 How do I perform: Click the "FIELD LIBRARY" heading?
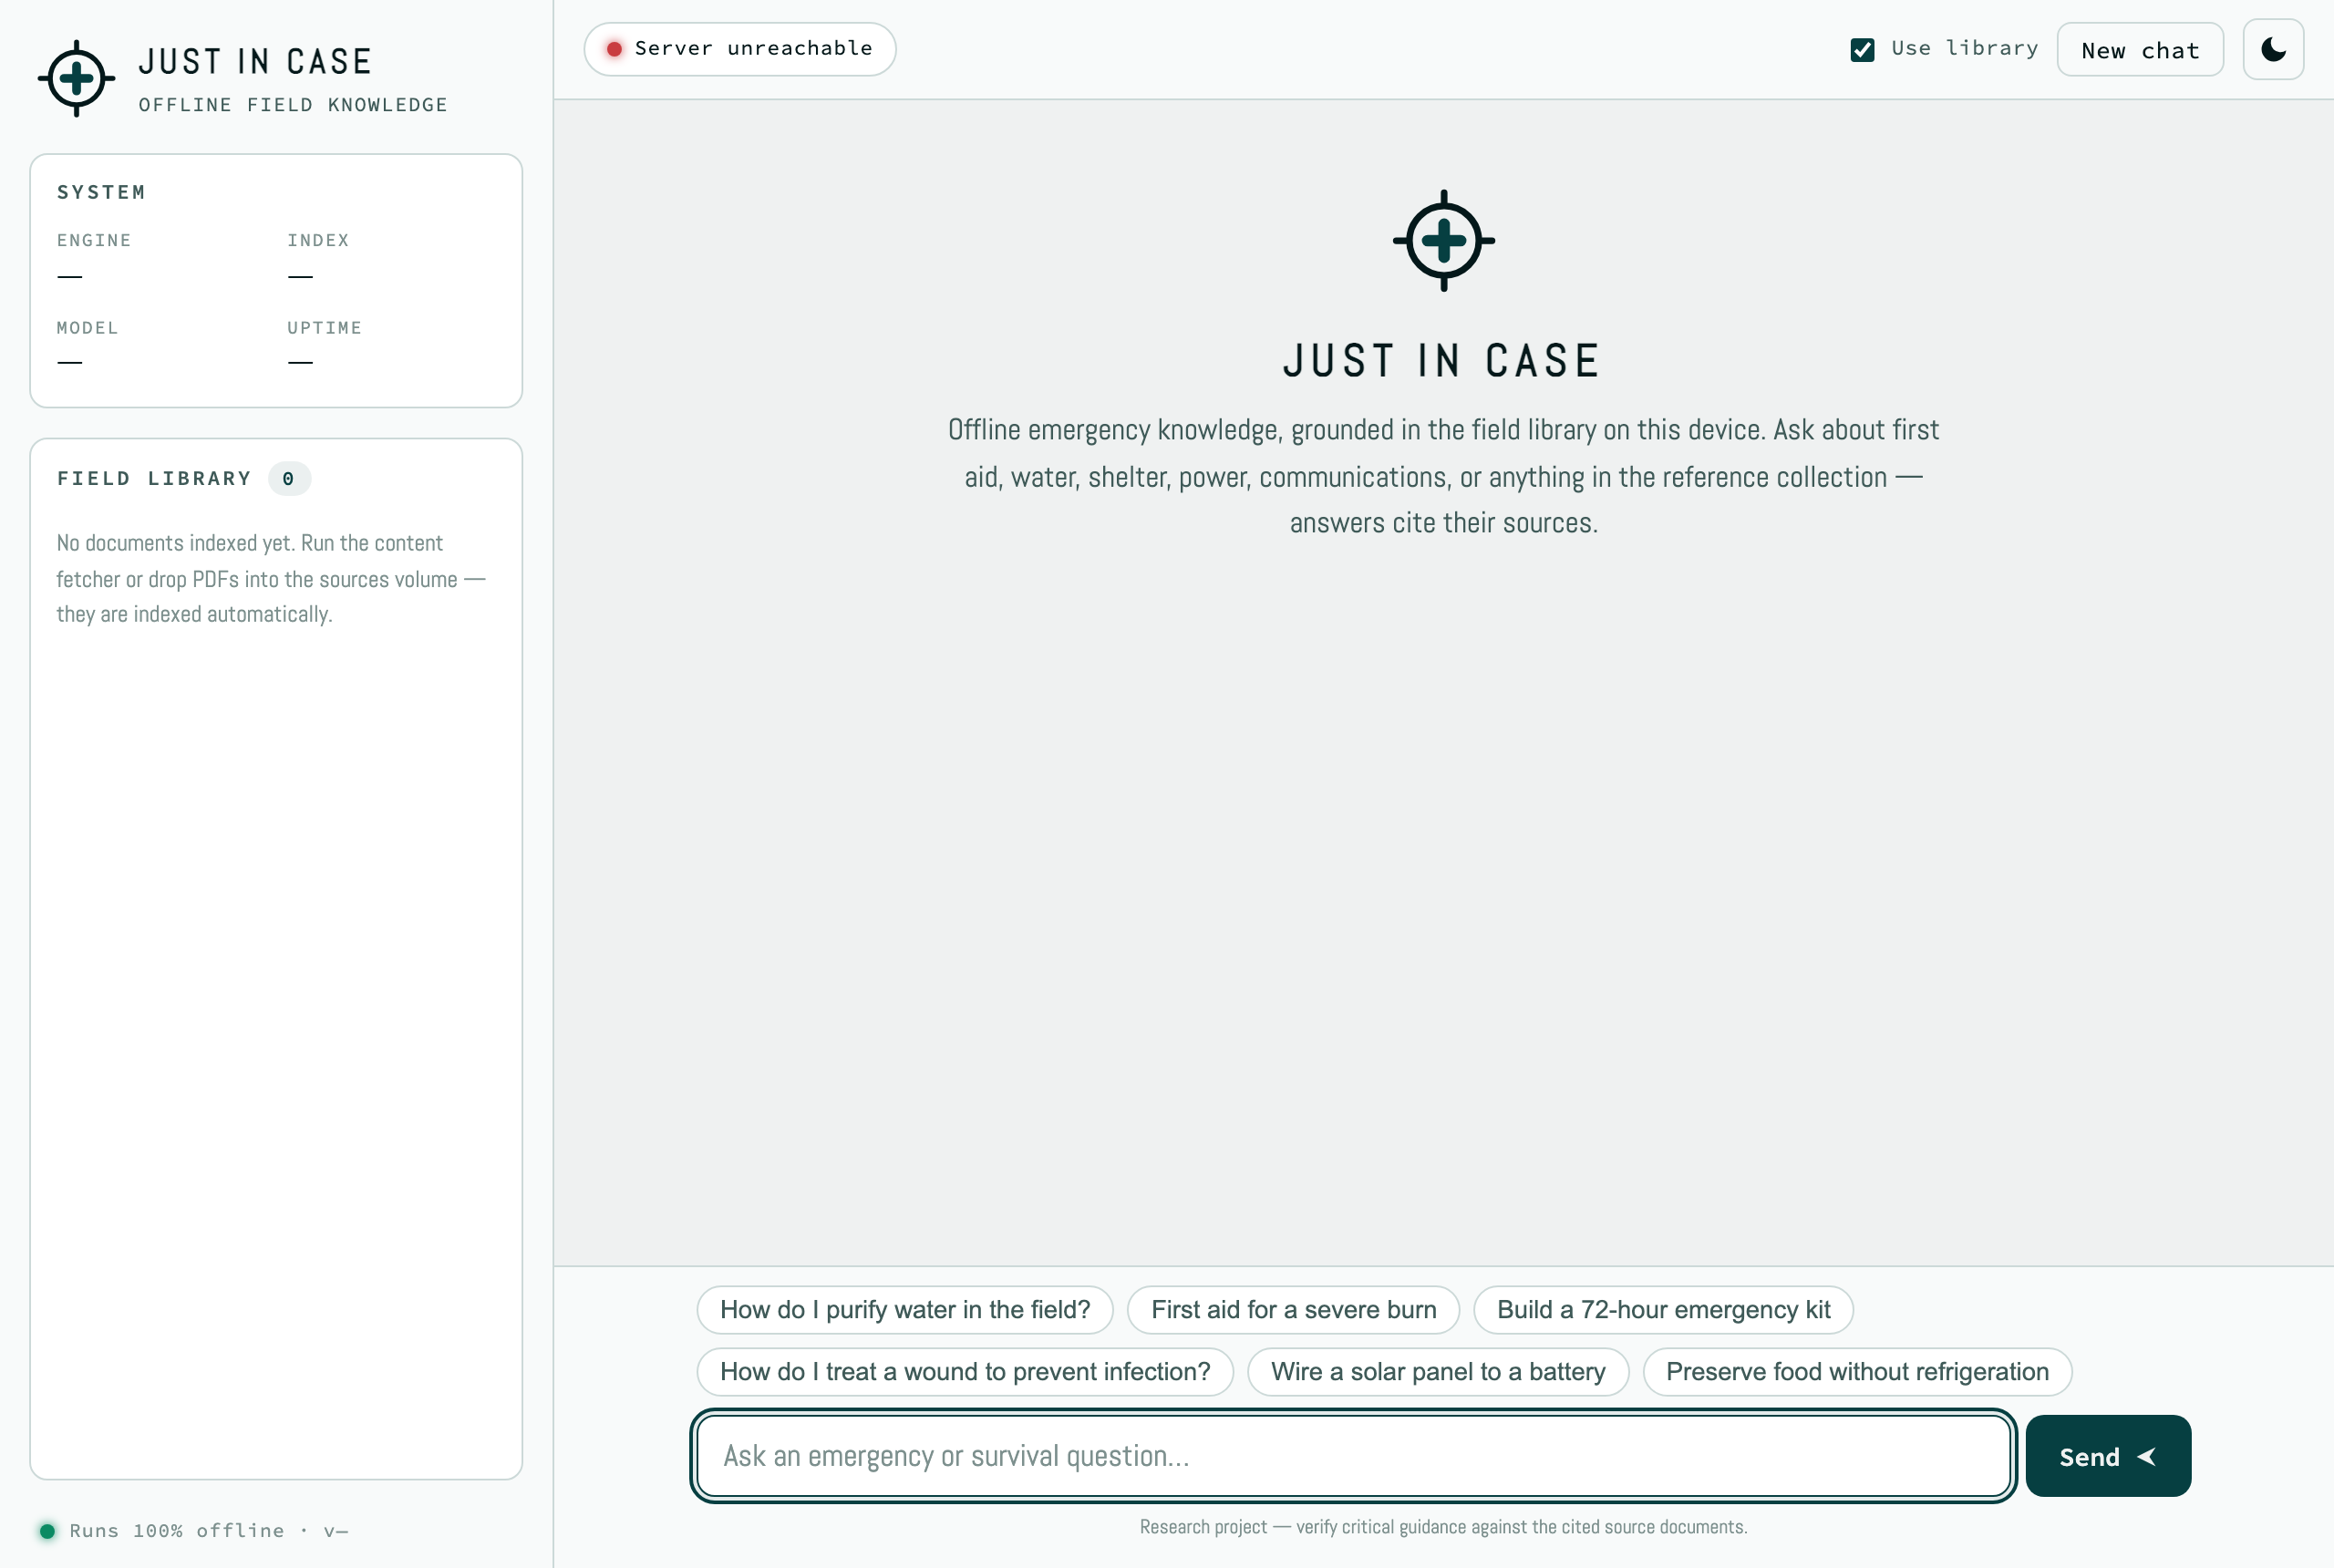click(154, 479)
